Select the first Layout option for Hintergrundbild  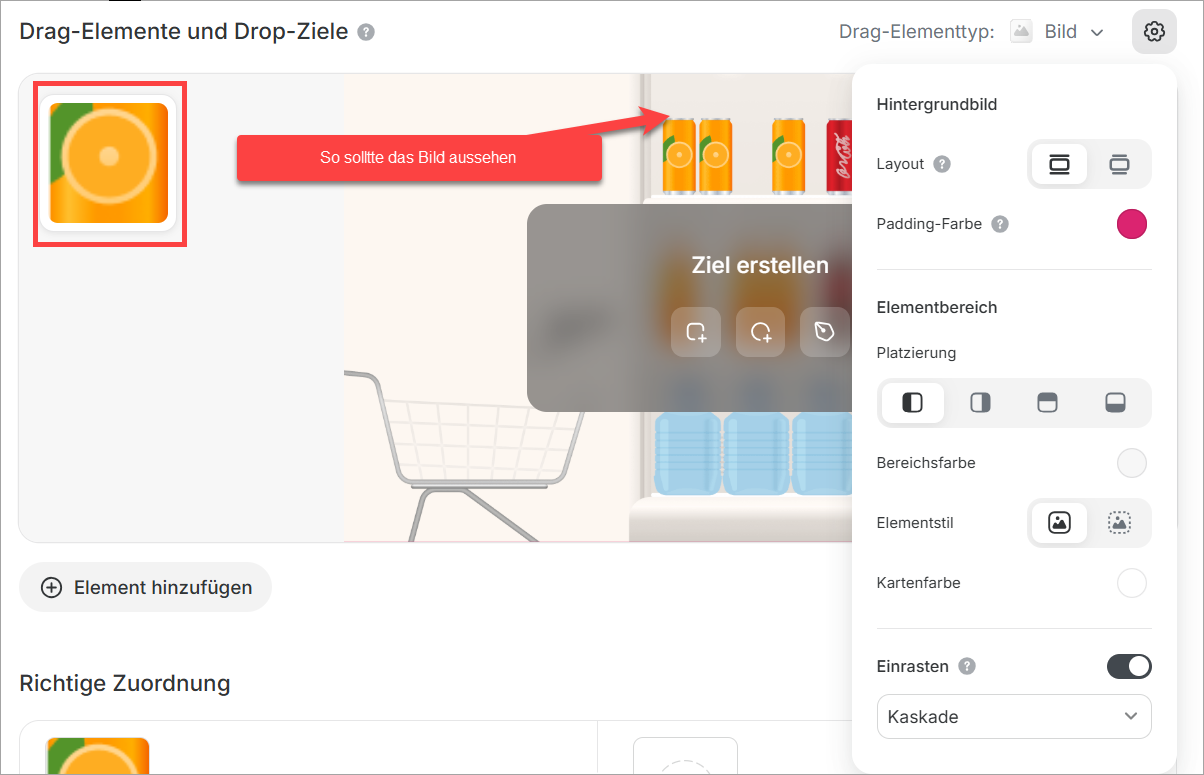[x=1059, y=164]
